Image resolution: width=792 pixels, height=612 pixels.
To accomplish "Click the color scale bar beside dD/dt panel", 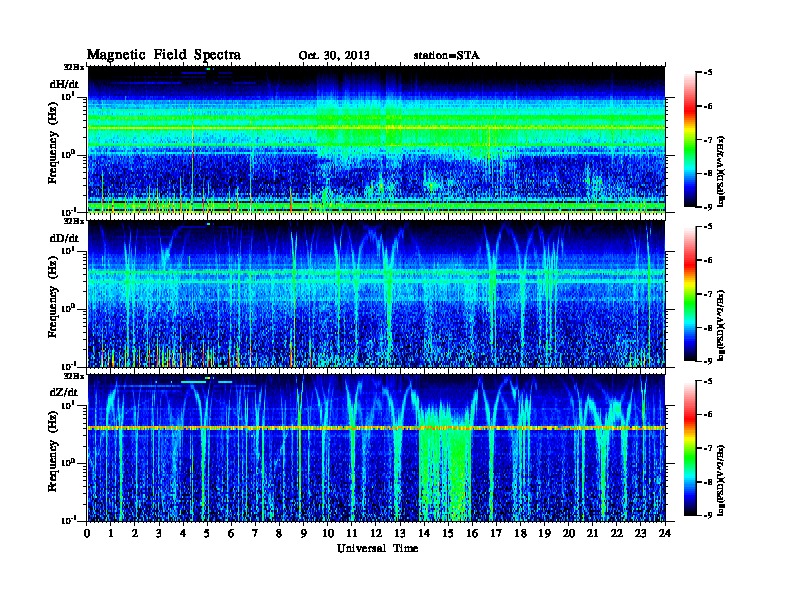I will 690,294.
